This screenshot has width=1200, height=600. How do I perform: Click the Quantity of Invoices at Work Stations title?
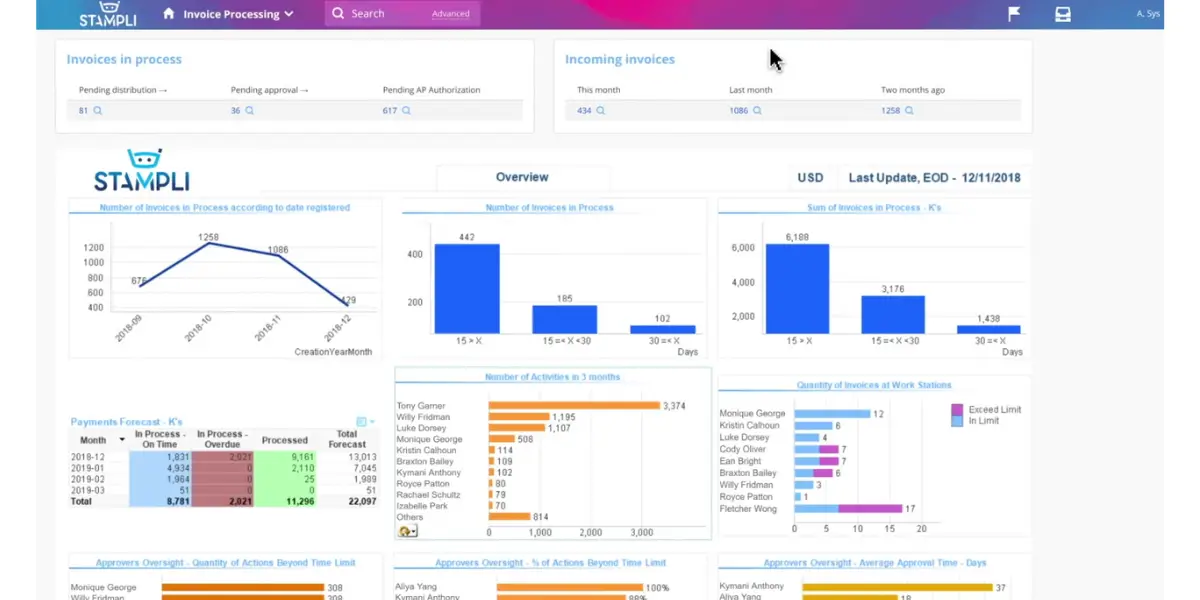[874, 385]
